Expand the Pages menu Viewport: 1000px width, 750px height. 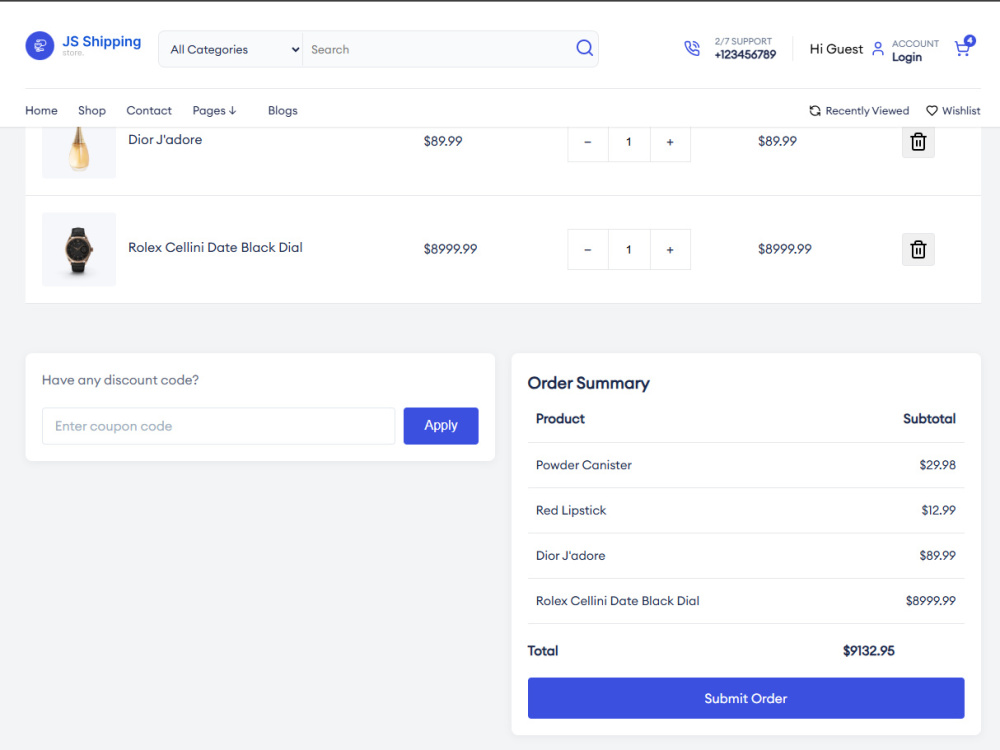[x=214, y=111]
